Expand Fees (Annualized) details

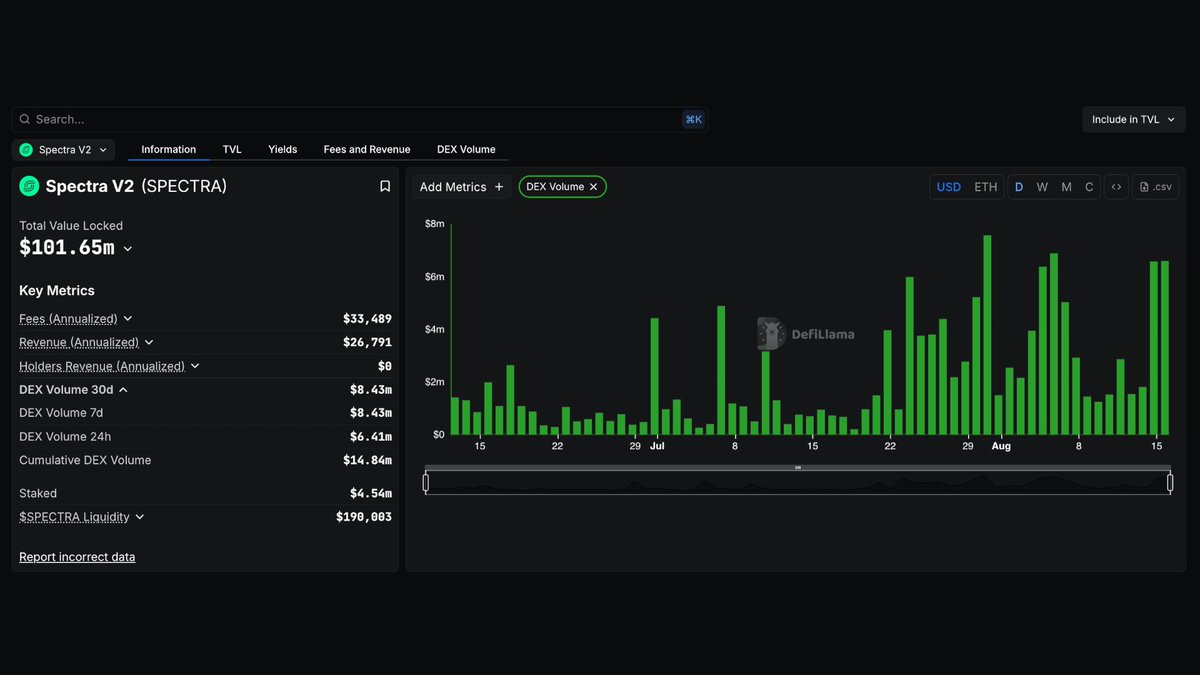coord(128,319)
